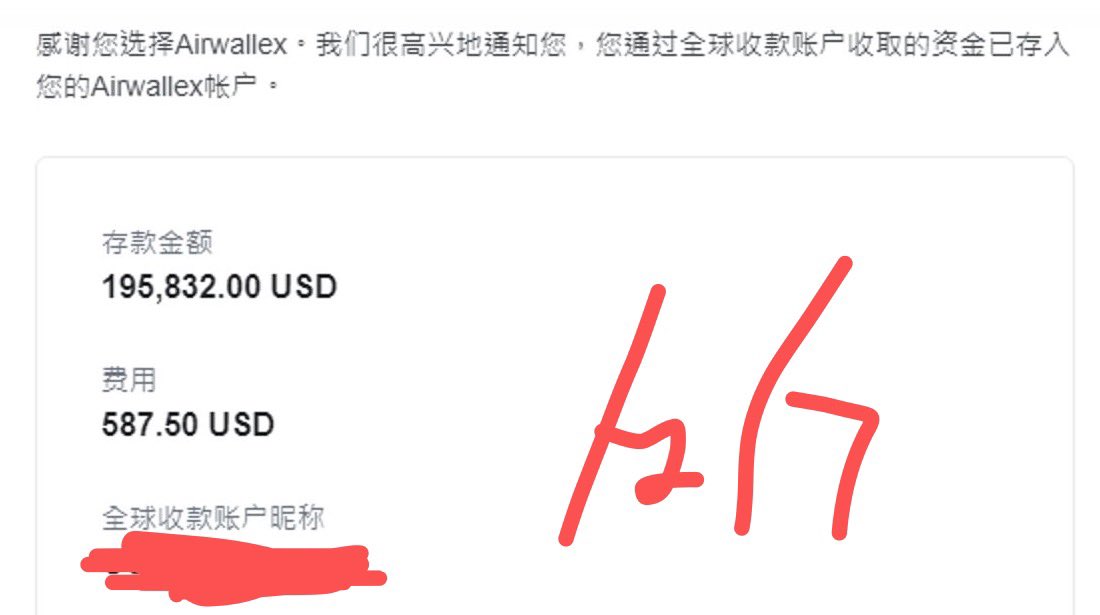Click the 费用 fee label
This screenshot has height=615, width=1100.
[x=129, y=379]
